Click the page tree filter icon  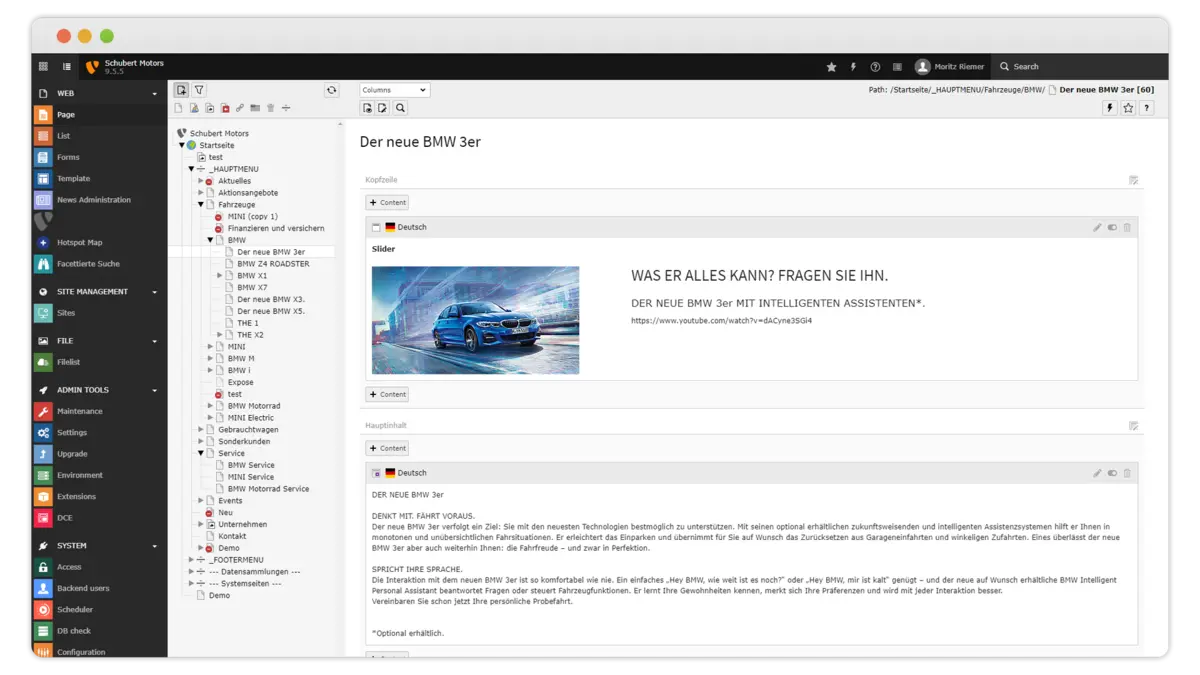tap(199, 90)
